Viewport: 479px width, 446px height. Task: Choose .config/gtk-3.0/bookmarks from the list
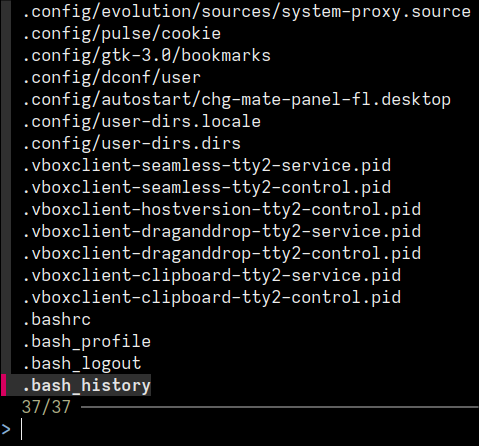pos(146,56)
